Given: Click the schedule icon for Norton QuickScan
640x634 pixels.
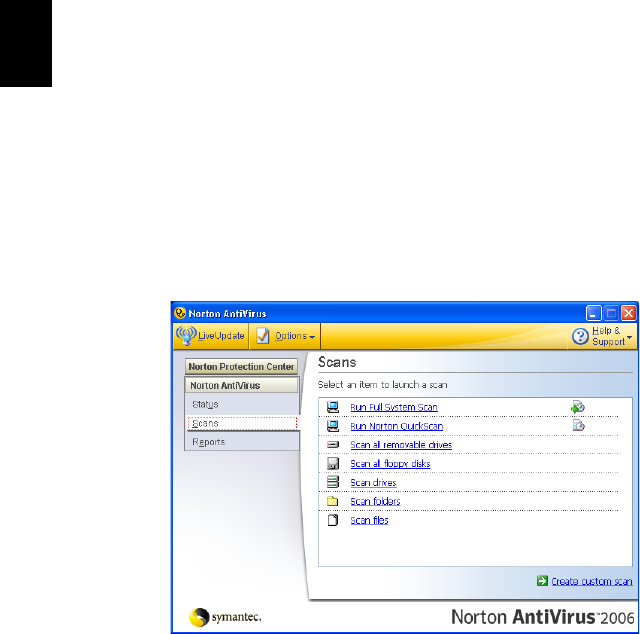Looking at the screenshot, I should (x=578, y=425).
